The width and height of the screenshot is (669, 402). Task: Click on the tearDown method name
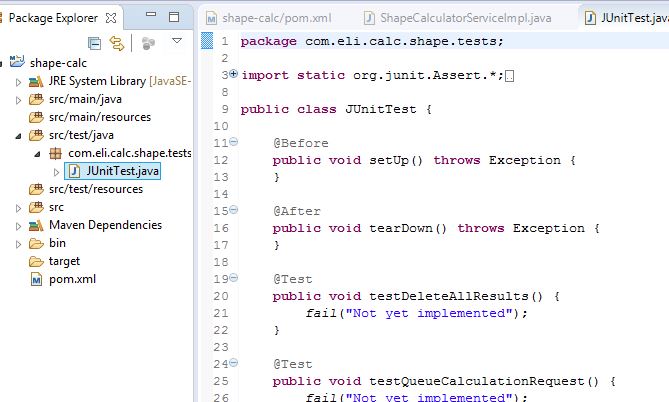[401, 228]
